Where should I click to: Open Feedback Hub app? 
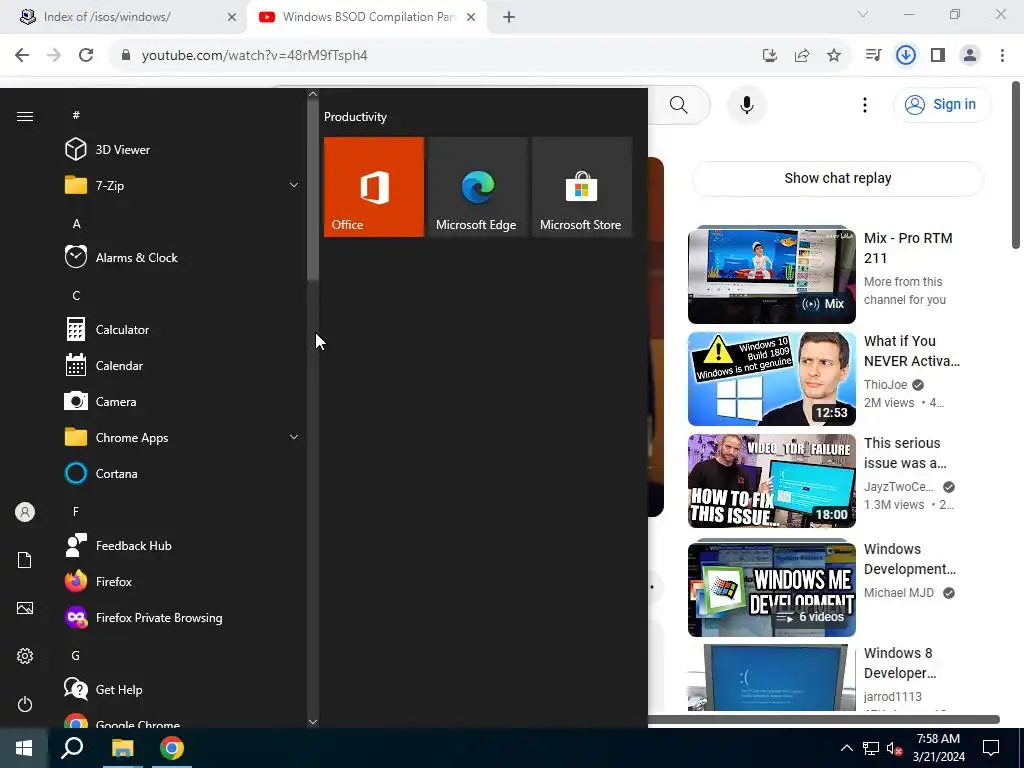coord(183,545)
